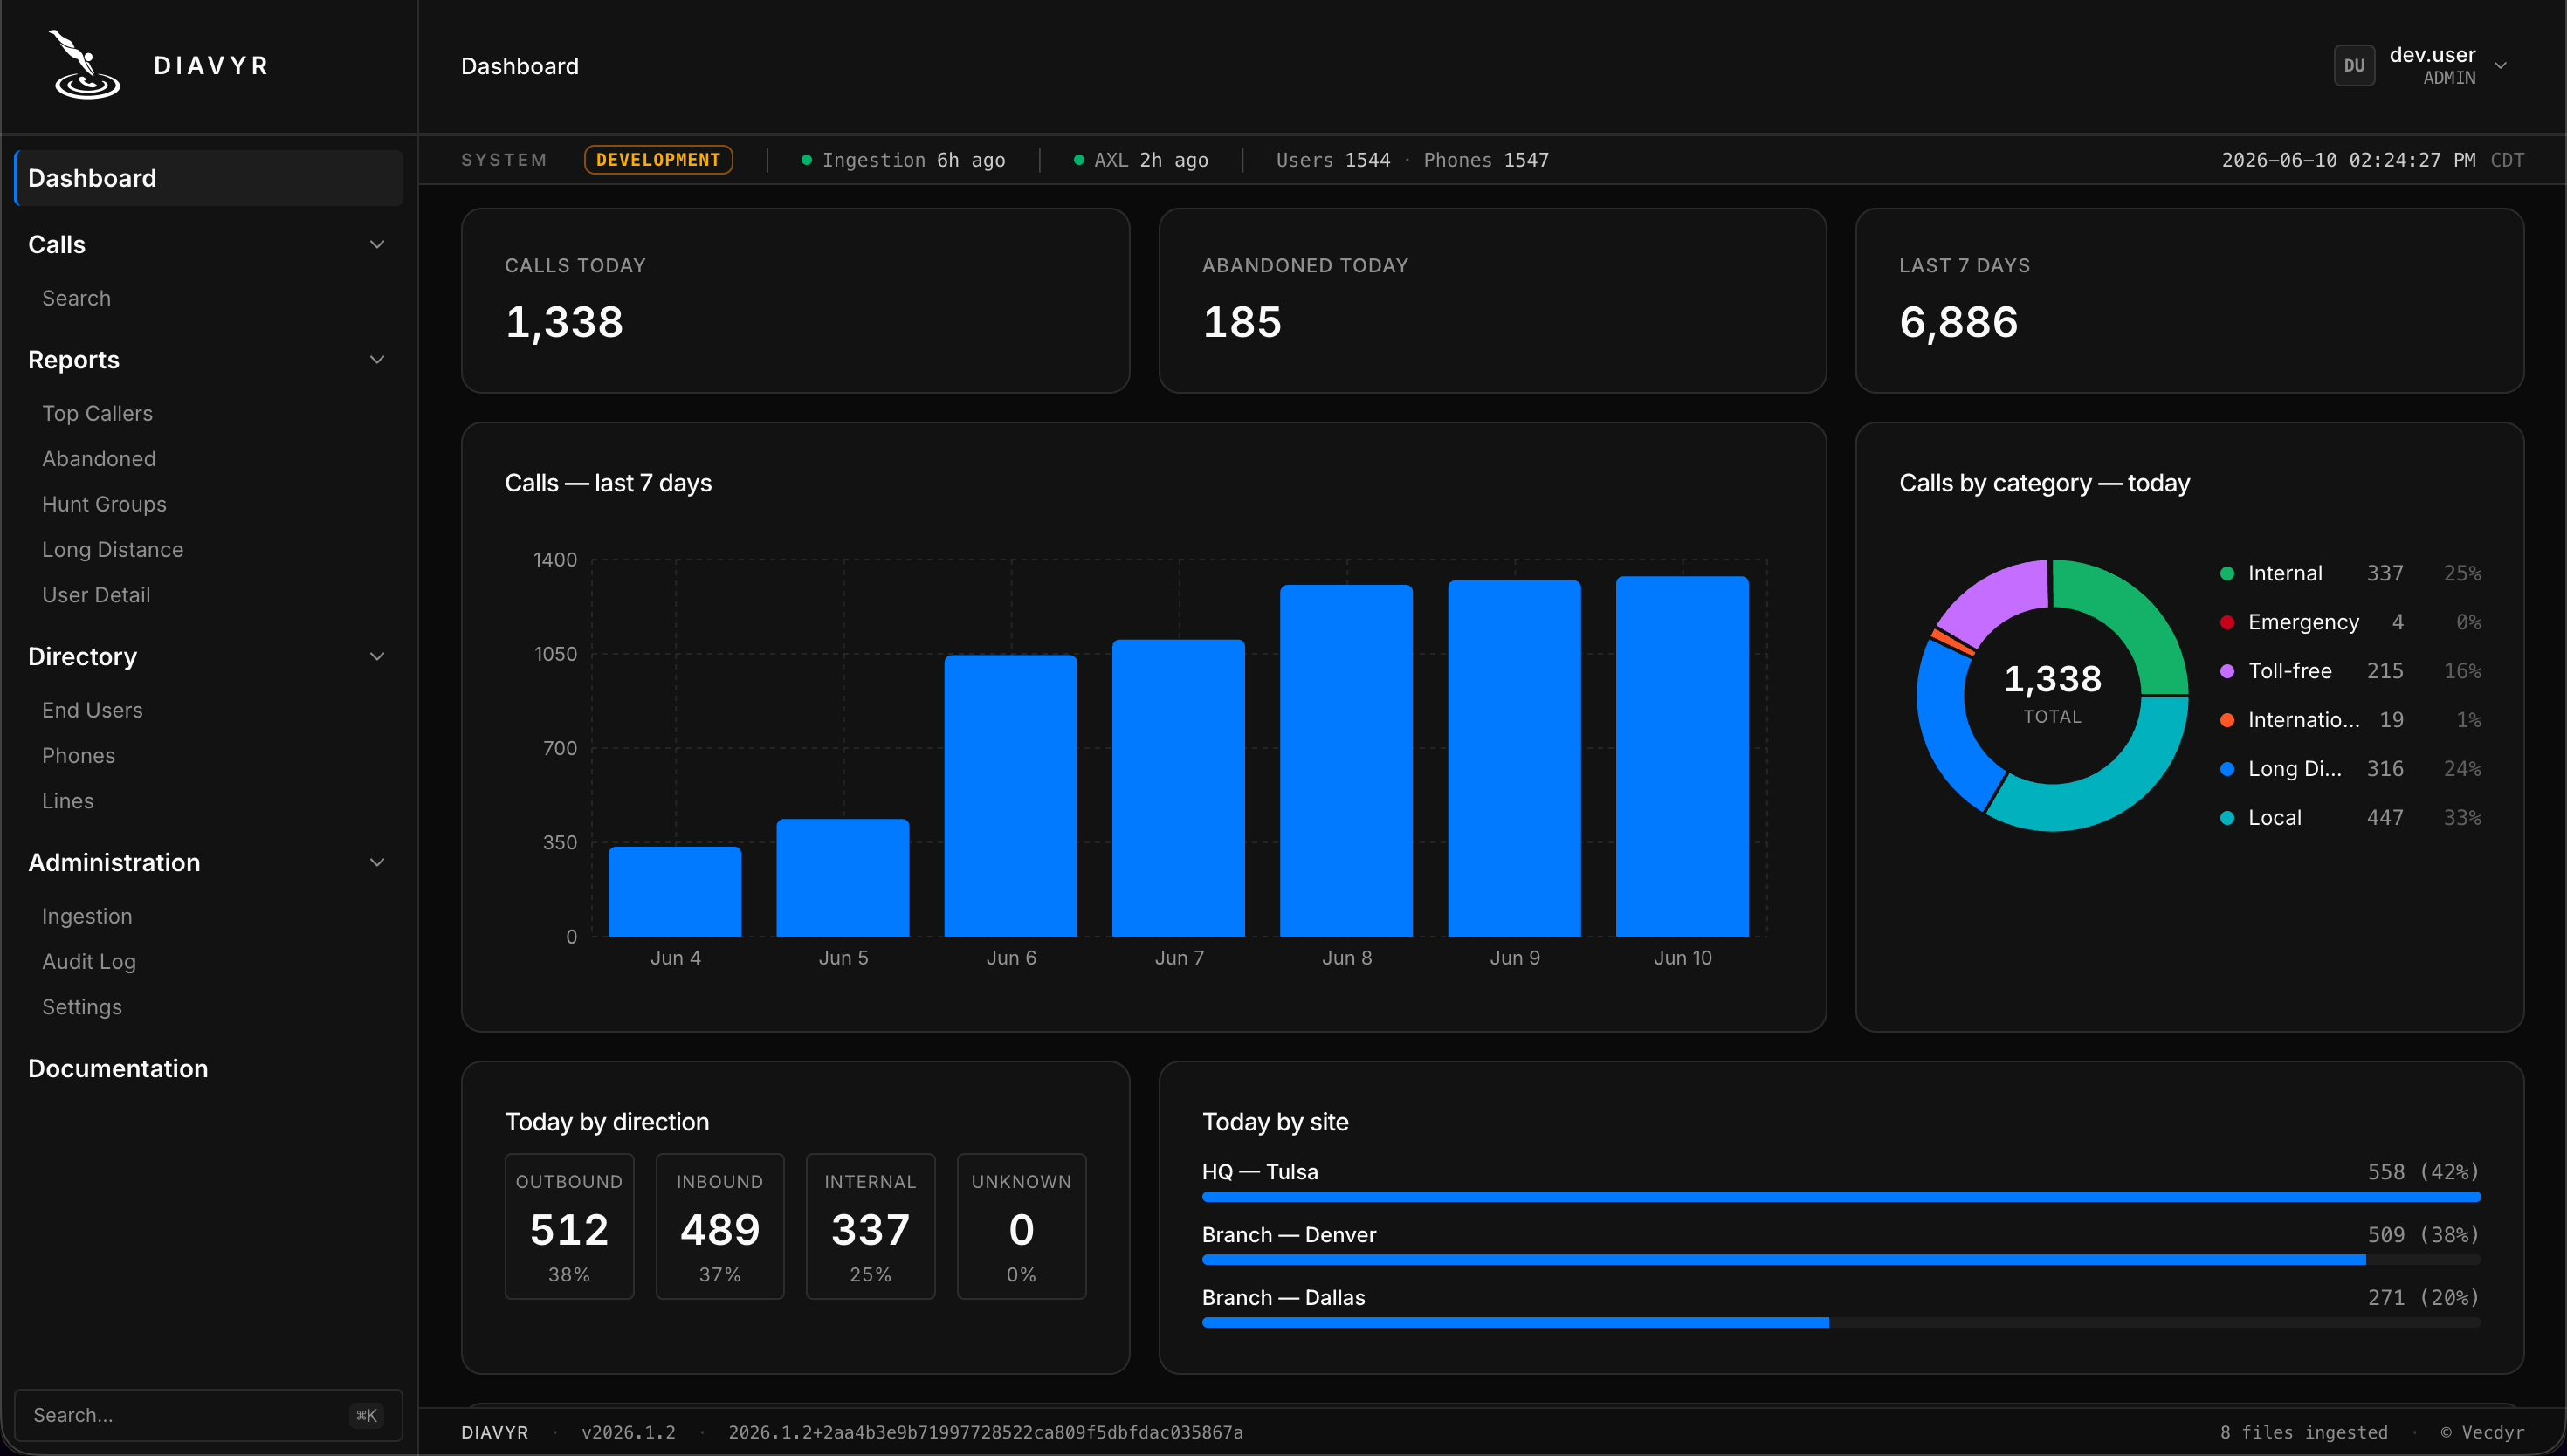
Task: Click the Phones 1547 count
Action: point(1486,160)
